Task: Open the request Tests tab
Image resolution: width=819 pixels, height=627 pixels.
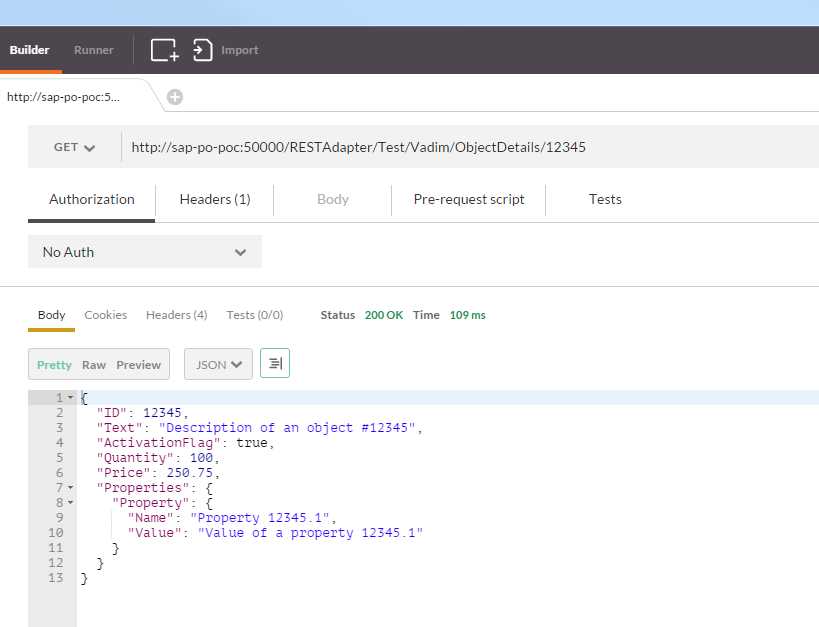Action: (x=605, y=199)
